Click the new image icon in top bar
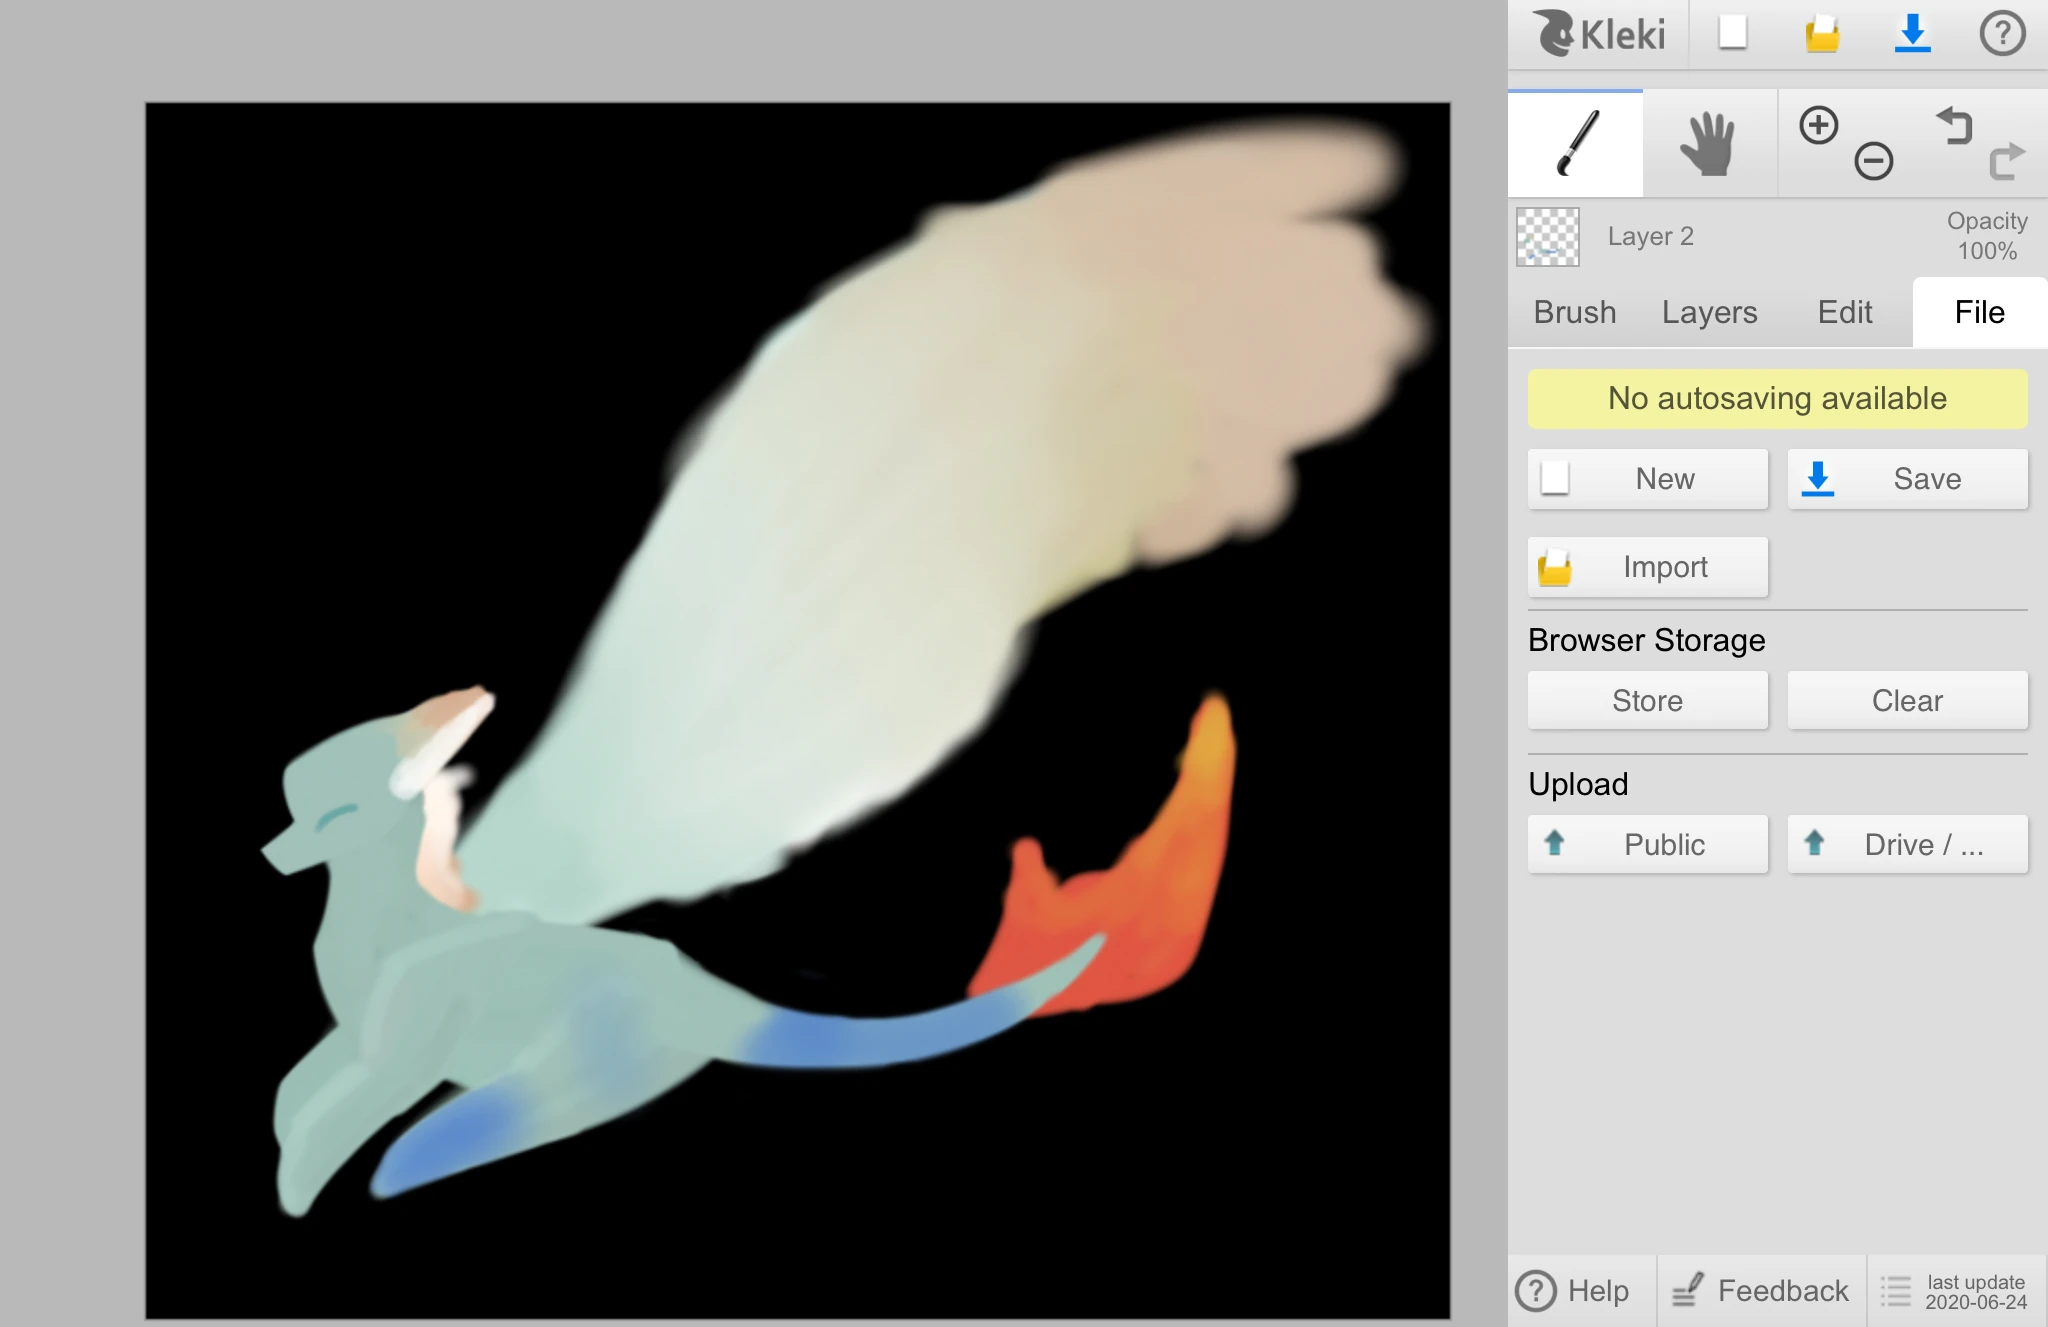The height and width of the screenshot is (1327, 2048). point(1732,33)
